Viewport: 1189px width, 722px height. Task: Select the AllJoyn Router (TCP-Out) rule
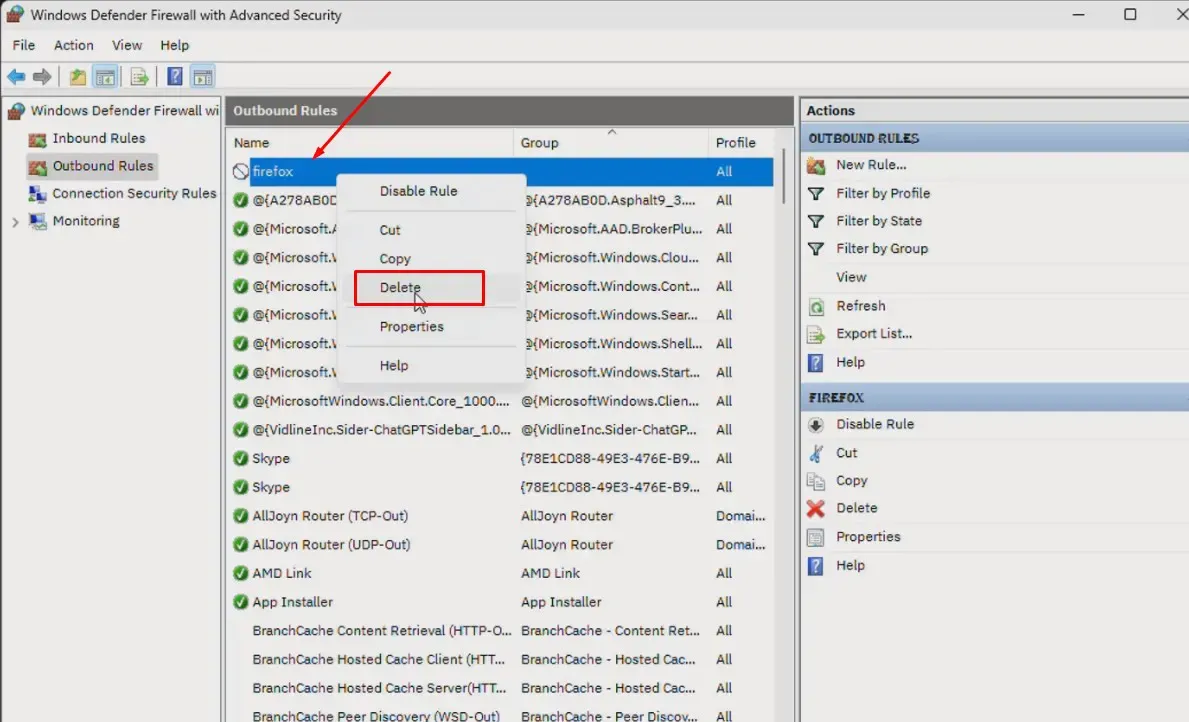tap(330, 516)
